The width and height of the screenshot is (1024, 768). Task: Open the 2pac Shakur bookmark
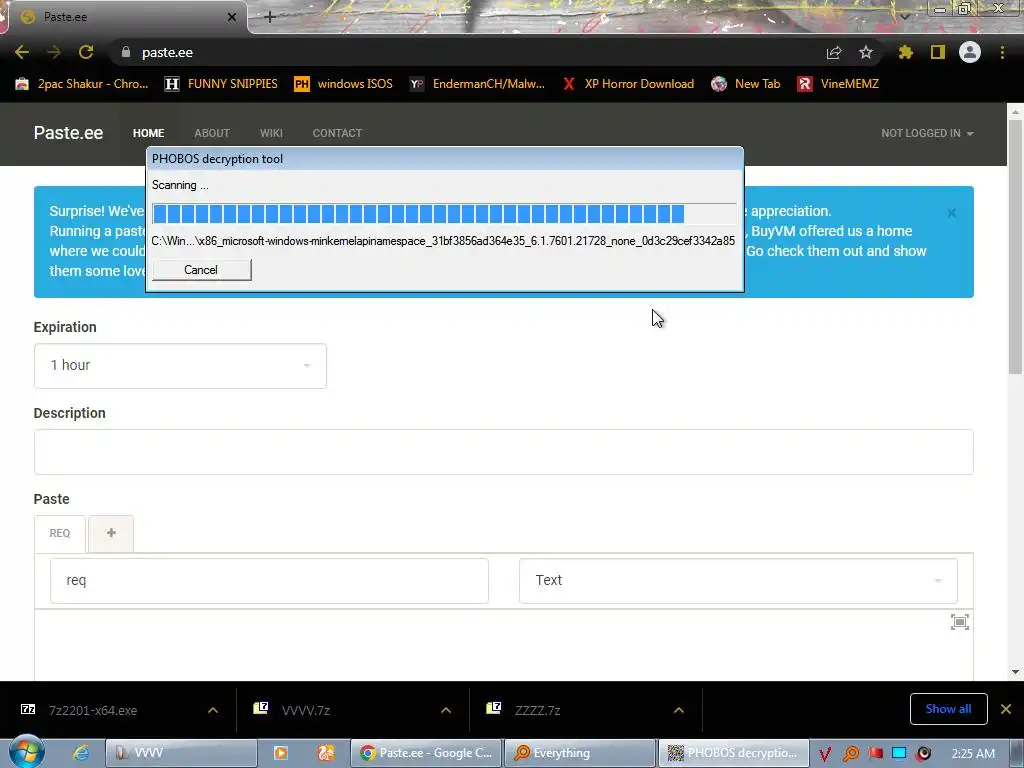[x=82, y=84]
